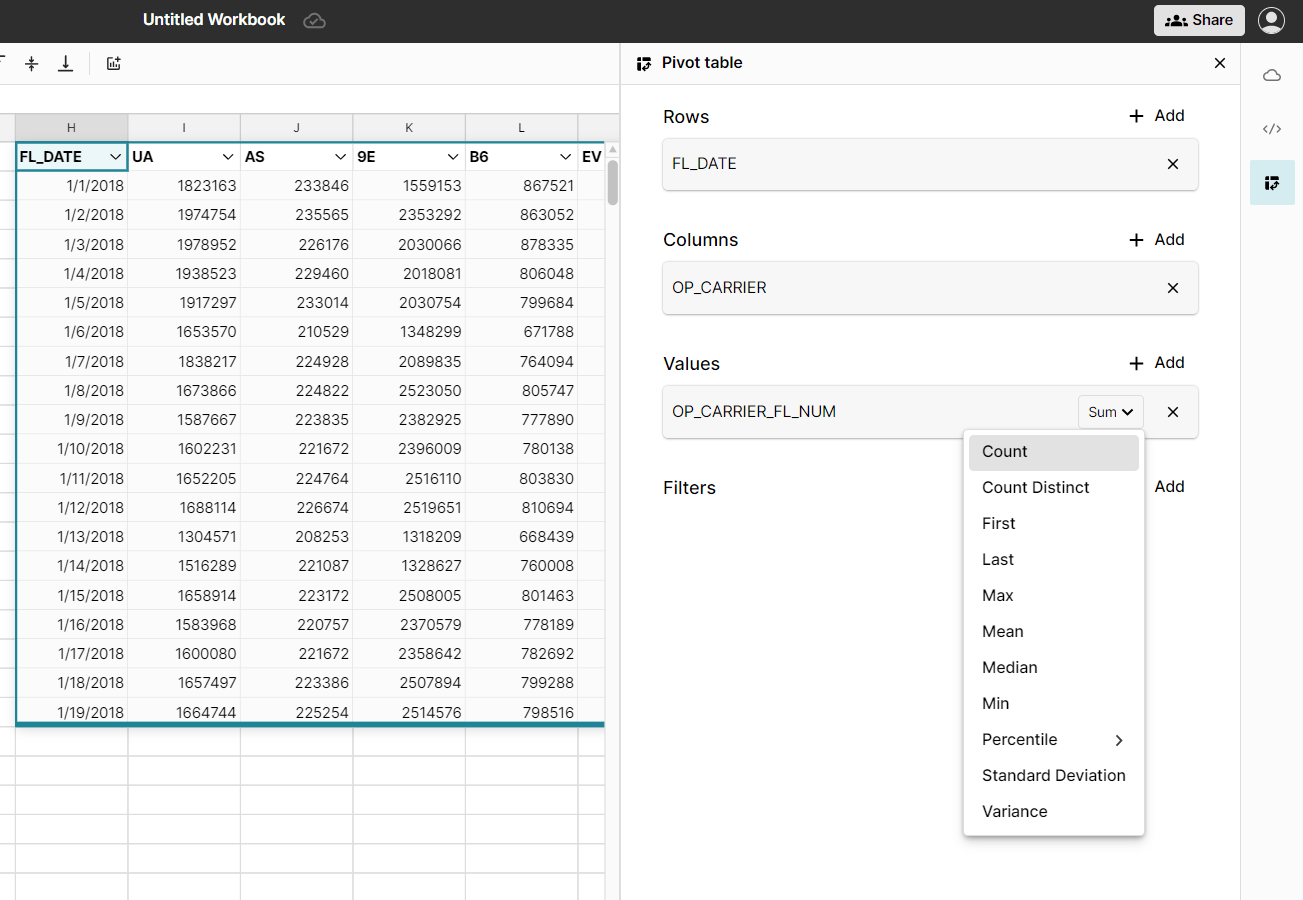Image resolution: width=1303 pixels, height=900 pixels.
Task: Choose Variance in the aggregation menu
Action: coord(1014,811)
